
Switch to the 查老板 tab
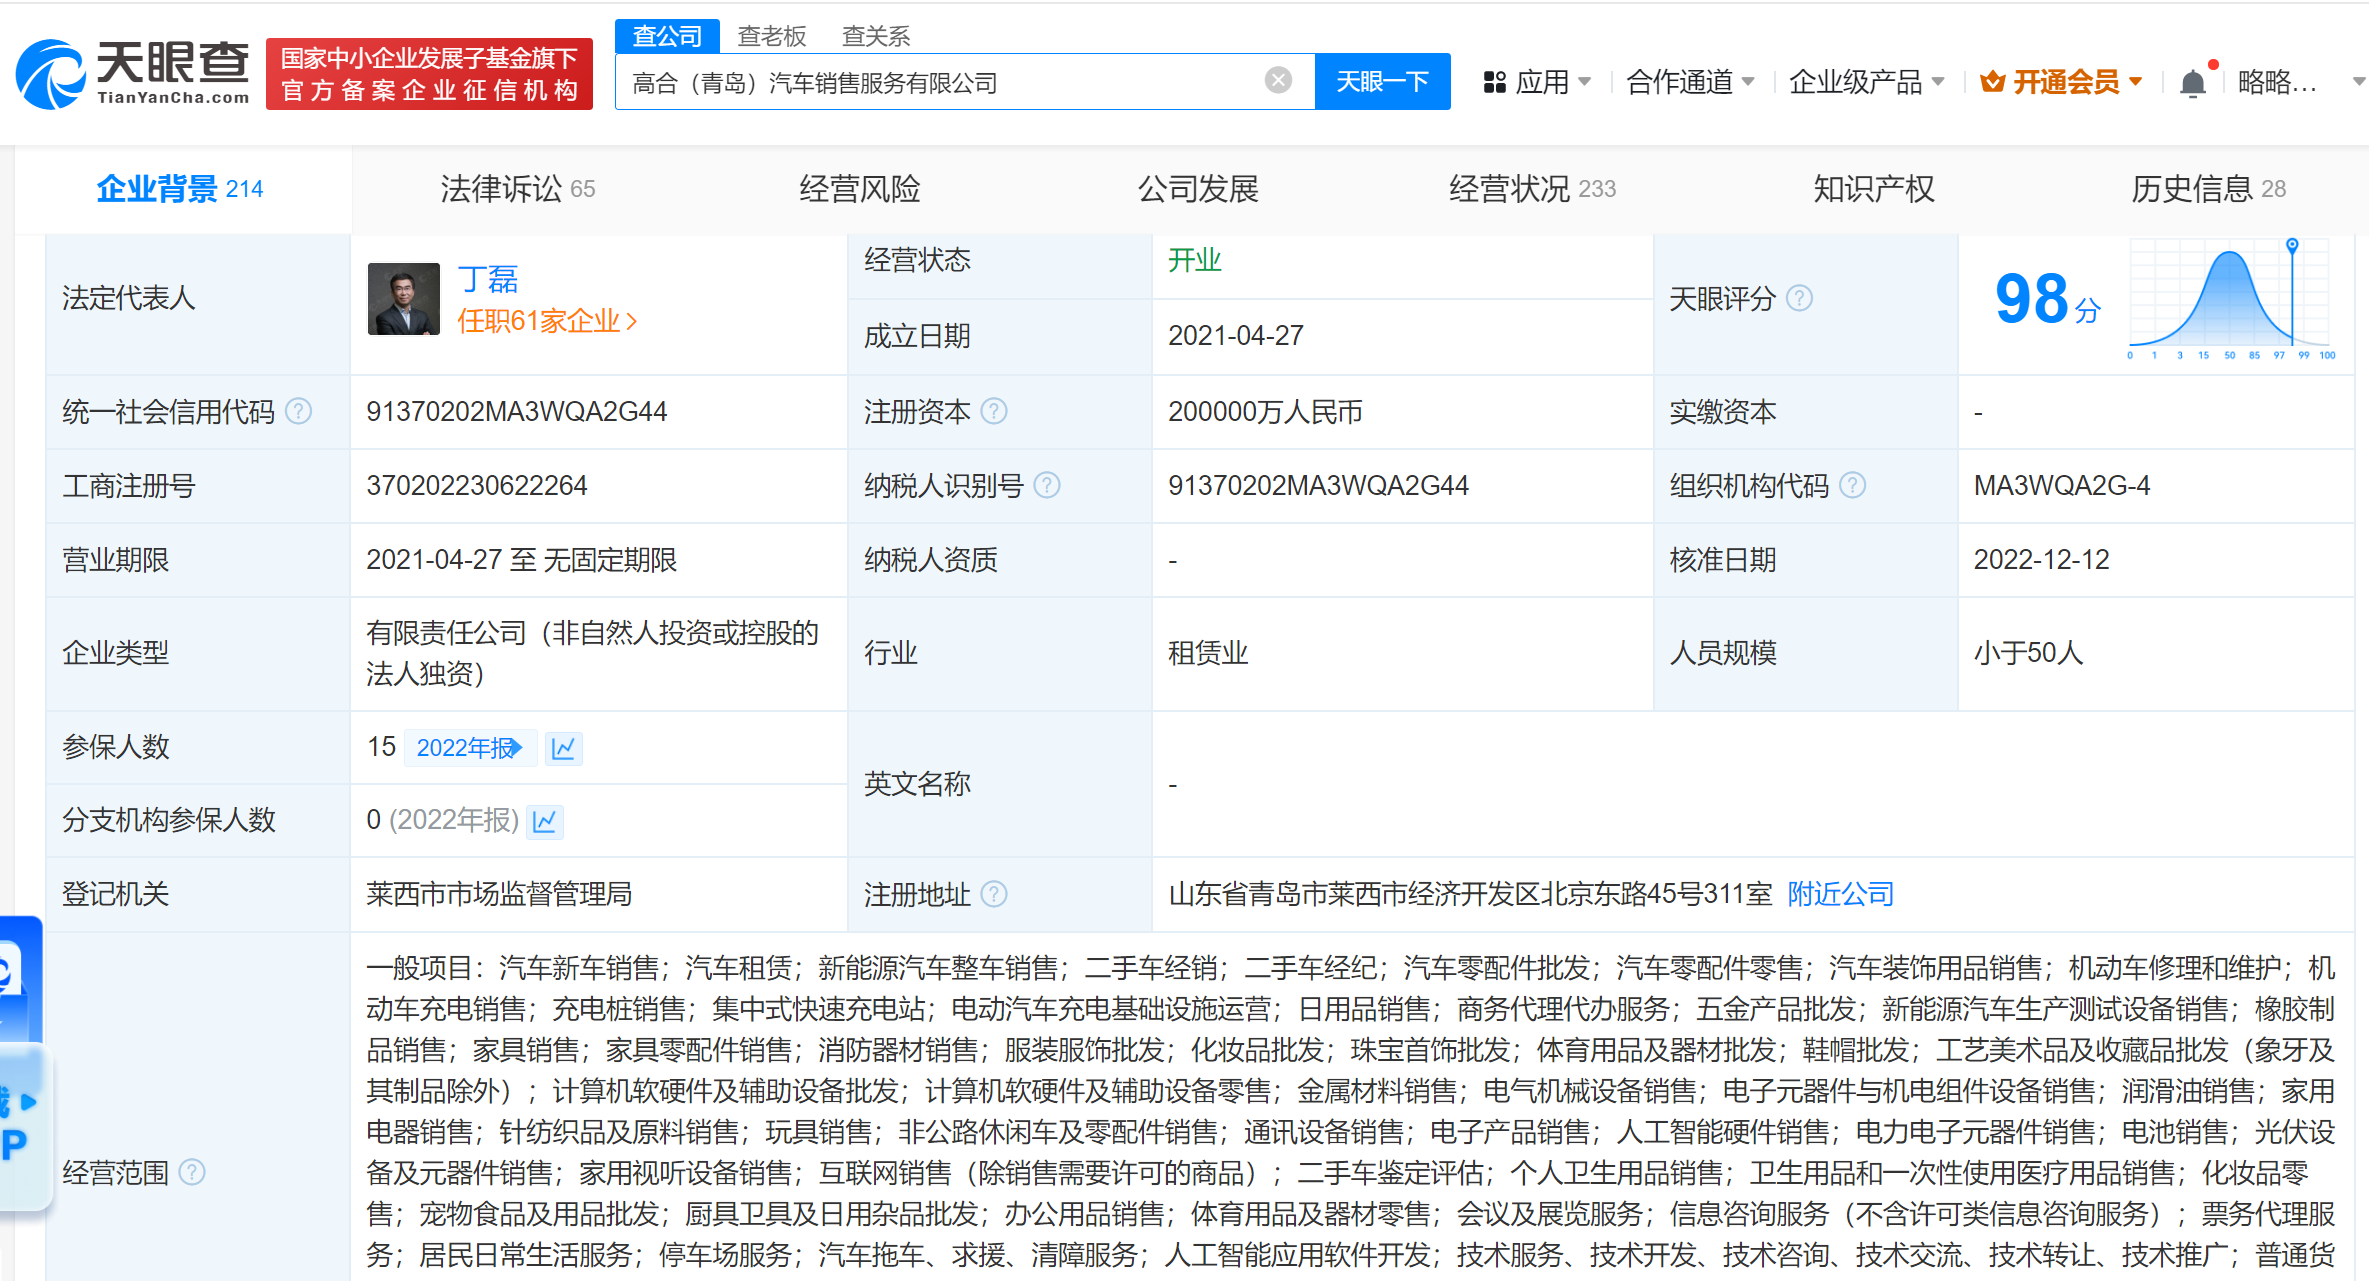pyautogui.click(x=771, y=35)
